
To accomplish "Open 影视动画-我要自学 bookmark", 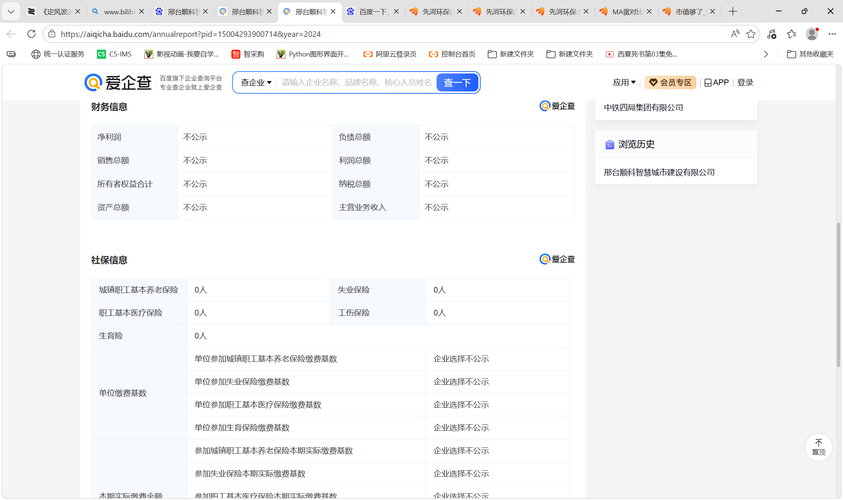I will coord(182,54).
